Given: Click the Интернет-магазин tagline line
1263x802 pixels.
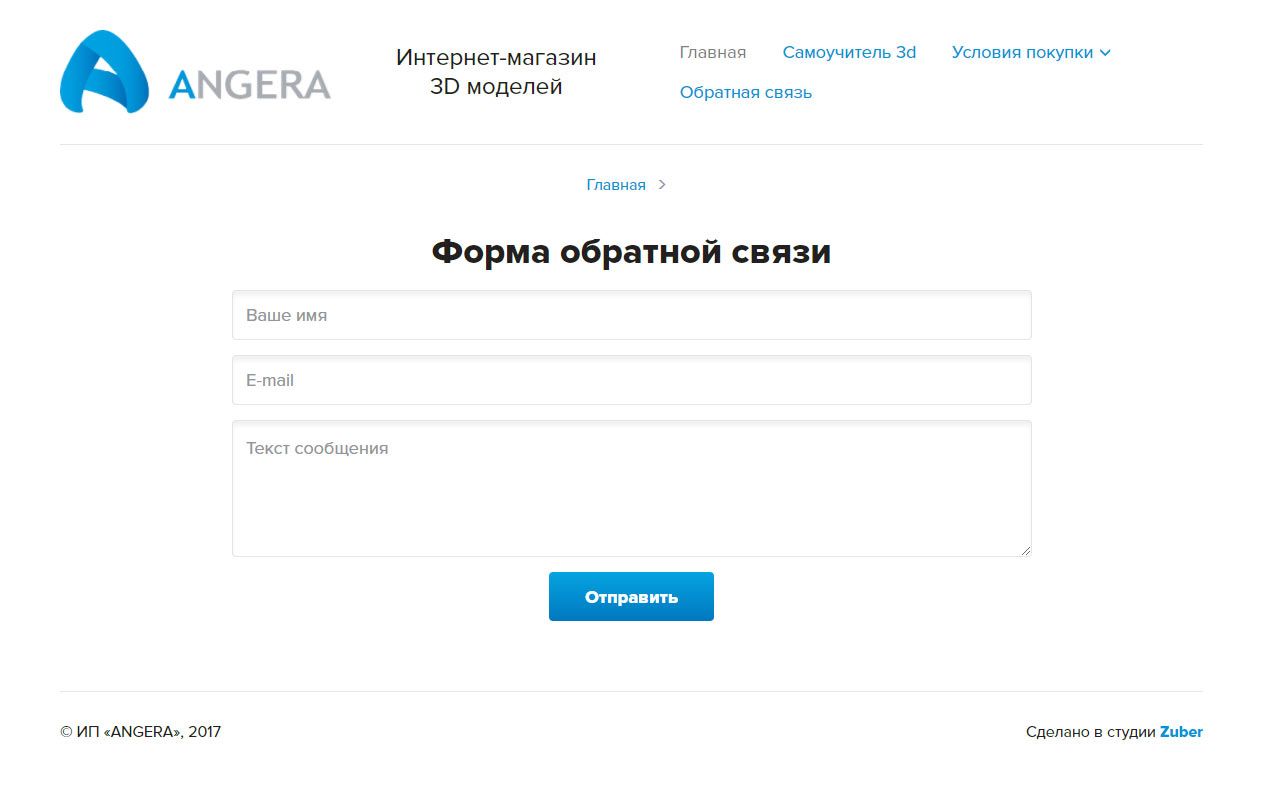Looking at the screenshot, I should click(x=496, y=58).
